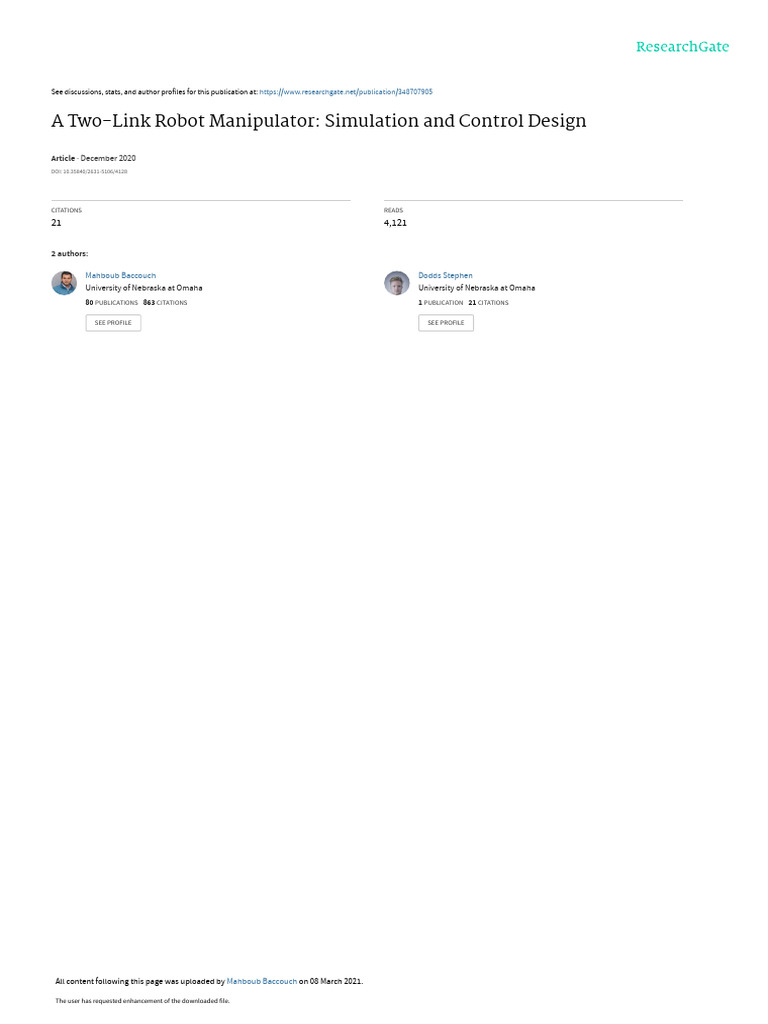The width and height of the screenshot is (768, 1024).
Task: Click Mahboub Baccouch's profile photo
Action: pos(64,283)
